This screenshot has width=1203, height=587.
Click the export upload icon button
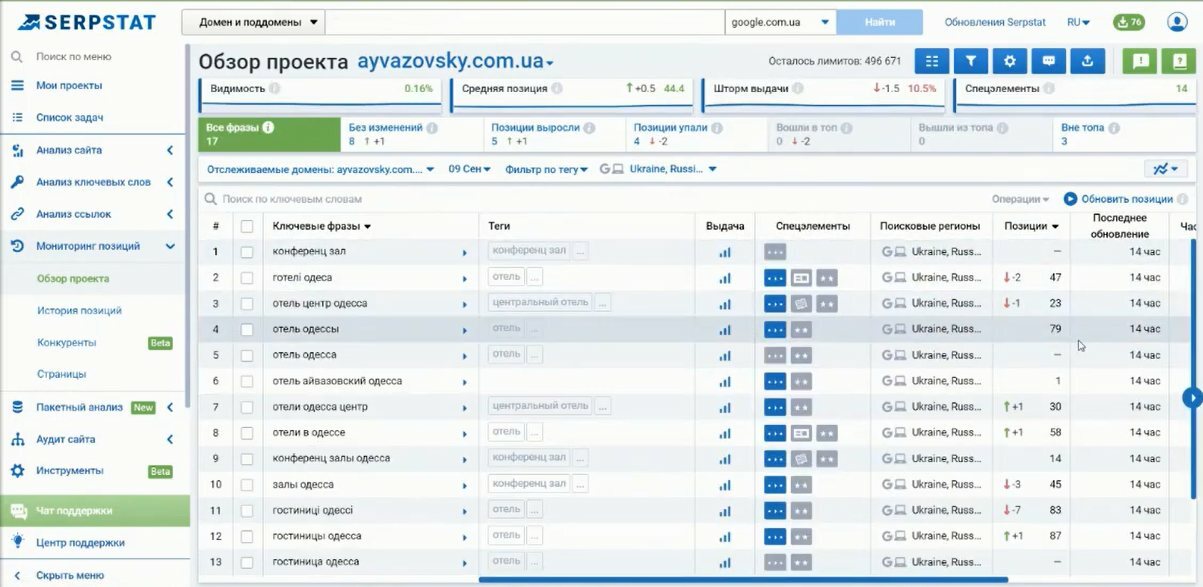(1087, 61)
